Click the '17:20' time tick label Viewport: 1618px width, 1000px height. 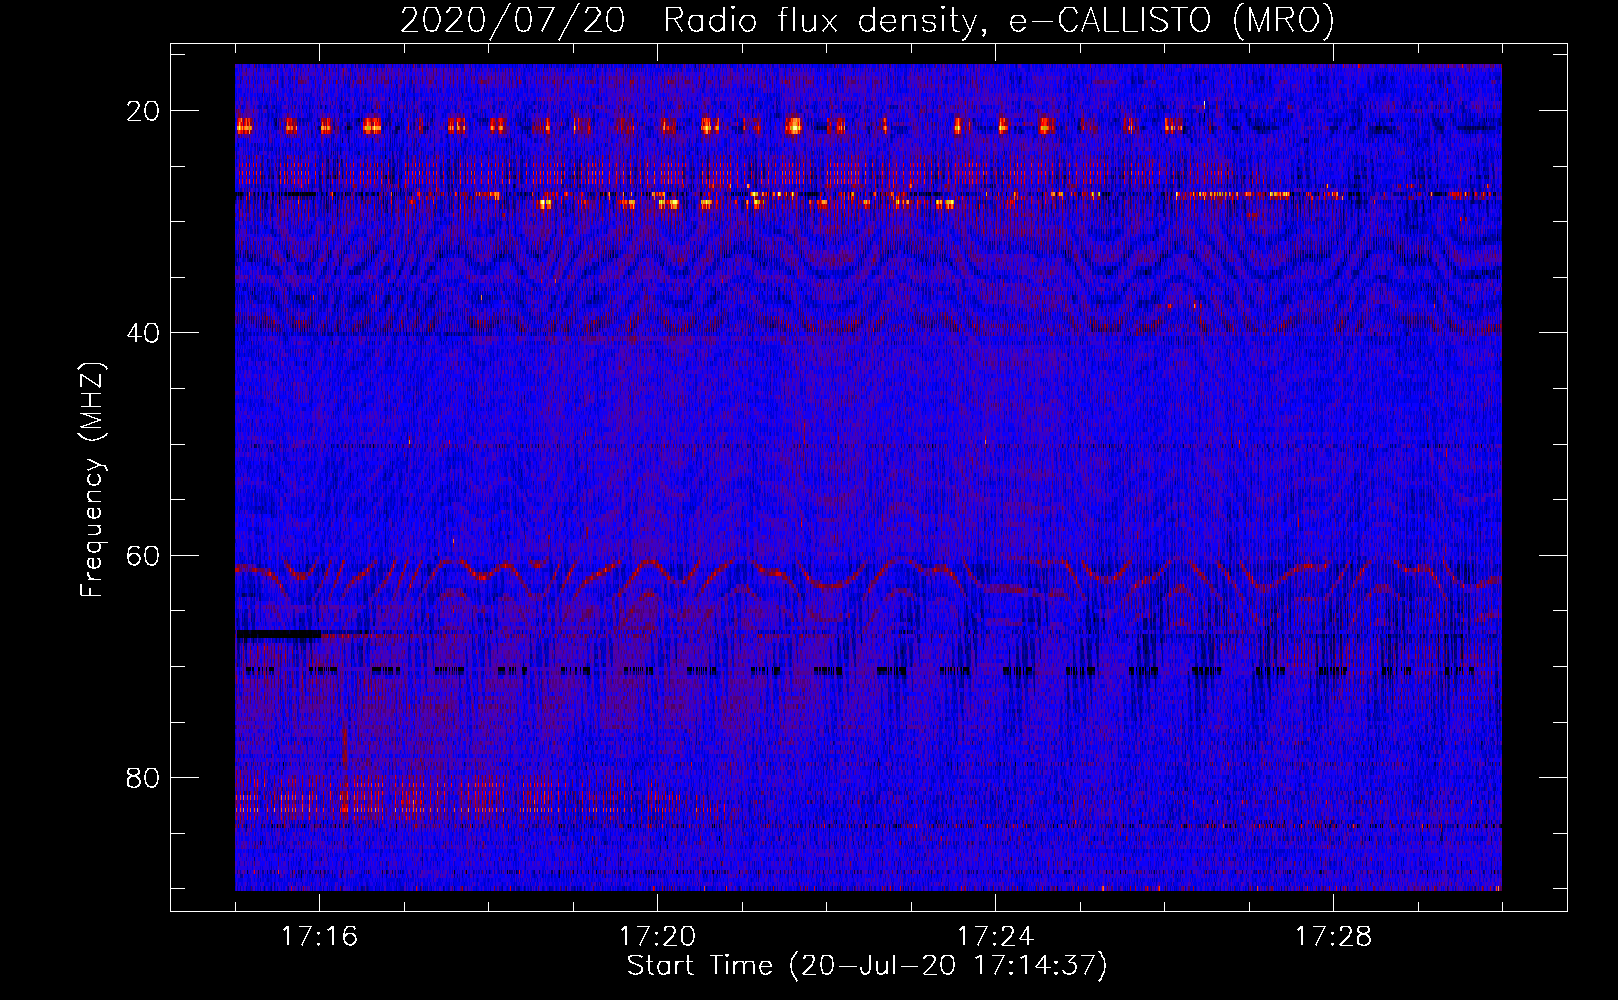657,936
